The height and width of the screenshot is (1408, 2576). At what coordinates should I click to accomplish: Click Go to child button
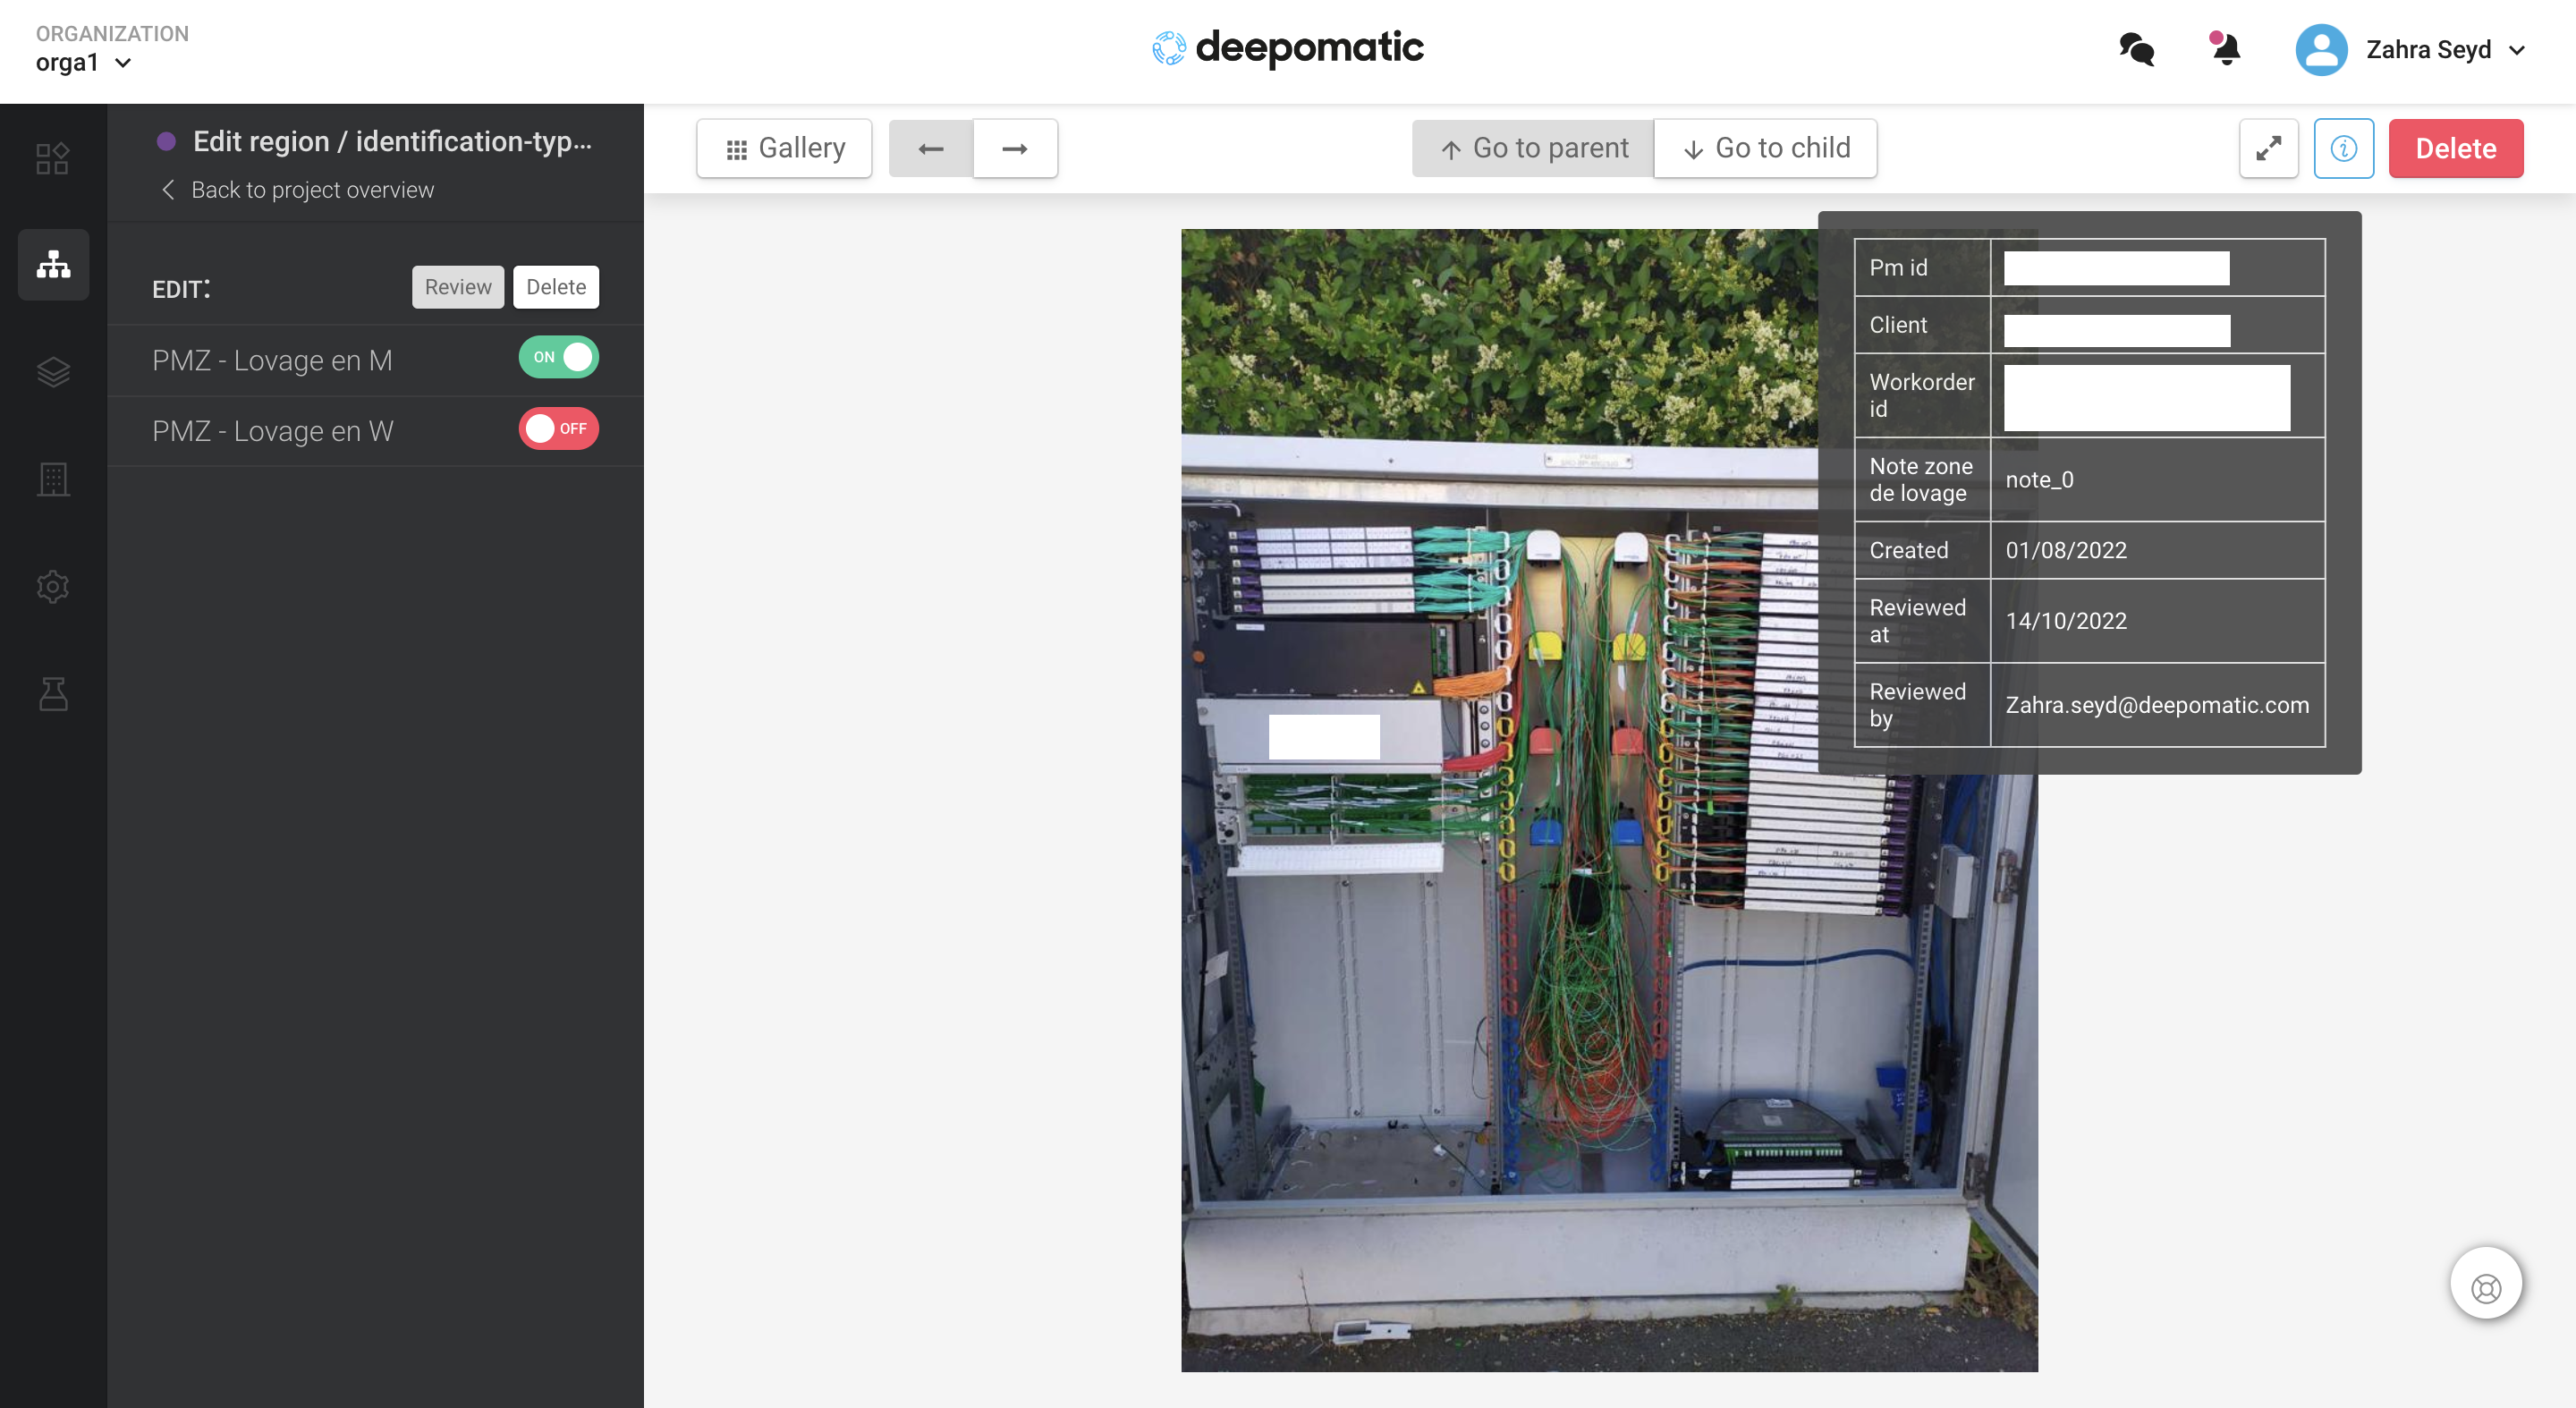[x=1765, y=149]
